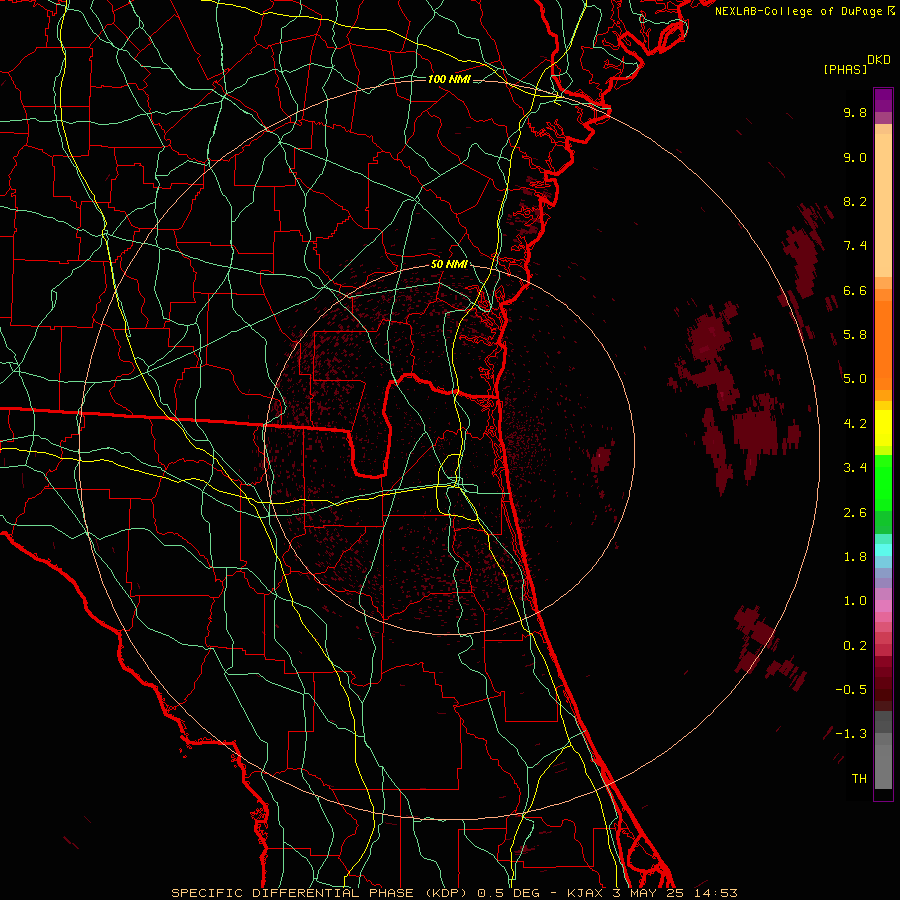Click the product title caption at bottom
Screen dimensions: 900x900
pos(454,893)
